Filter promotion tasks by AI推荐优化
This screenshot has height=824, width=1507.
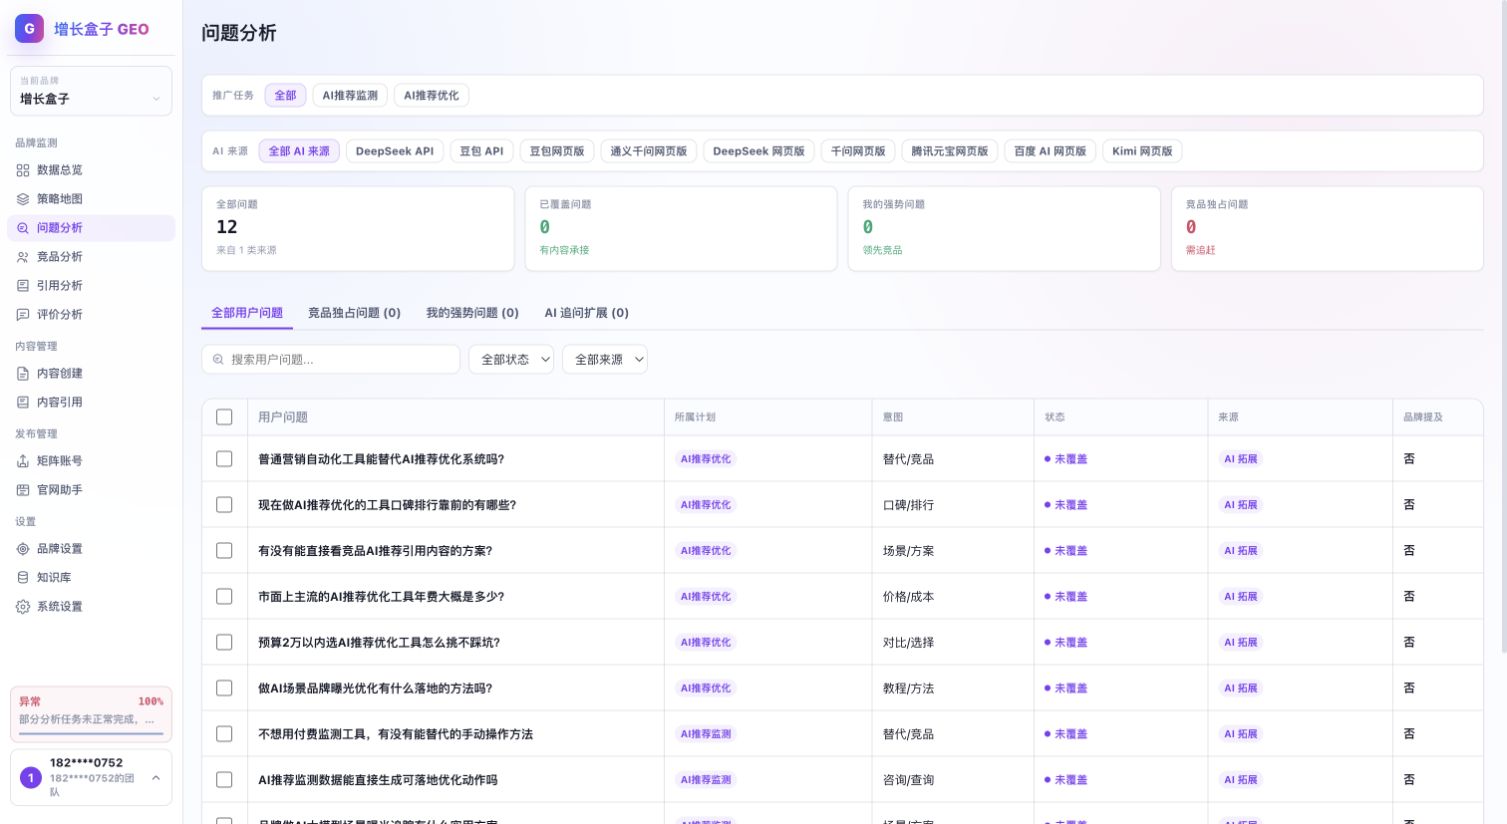tap(431, 95)
